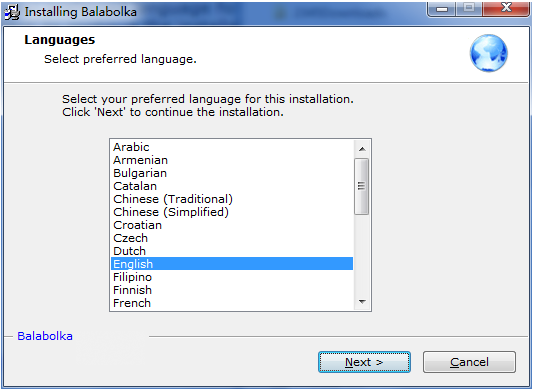
Task: Choose Bulgarian from the list
Action: [x=232, y=173]
